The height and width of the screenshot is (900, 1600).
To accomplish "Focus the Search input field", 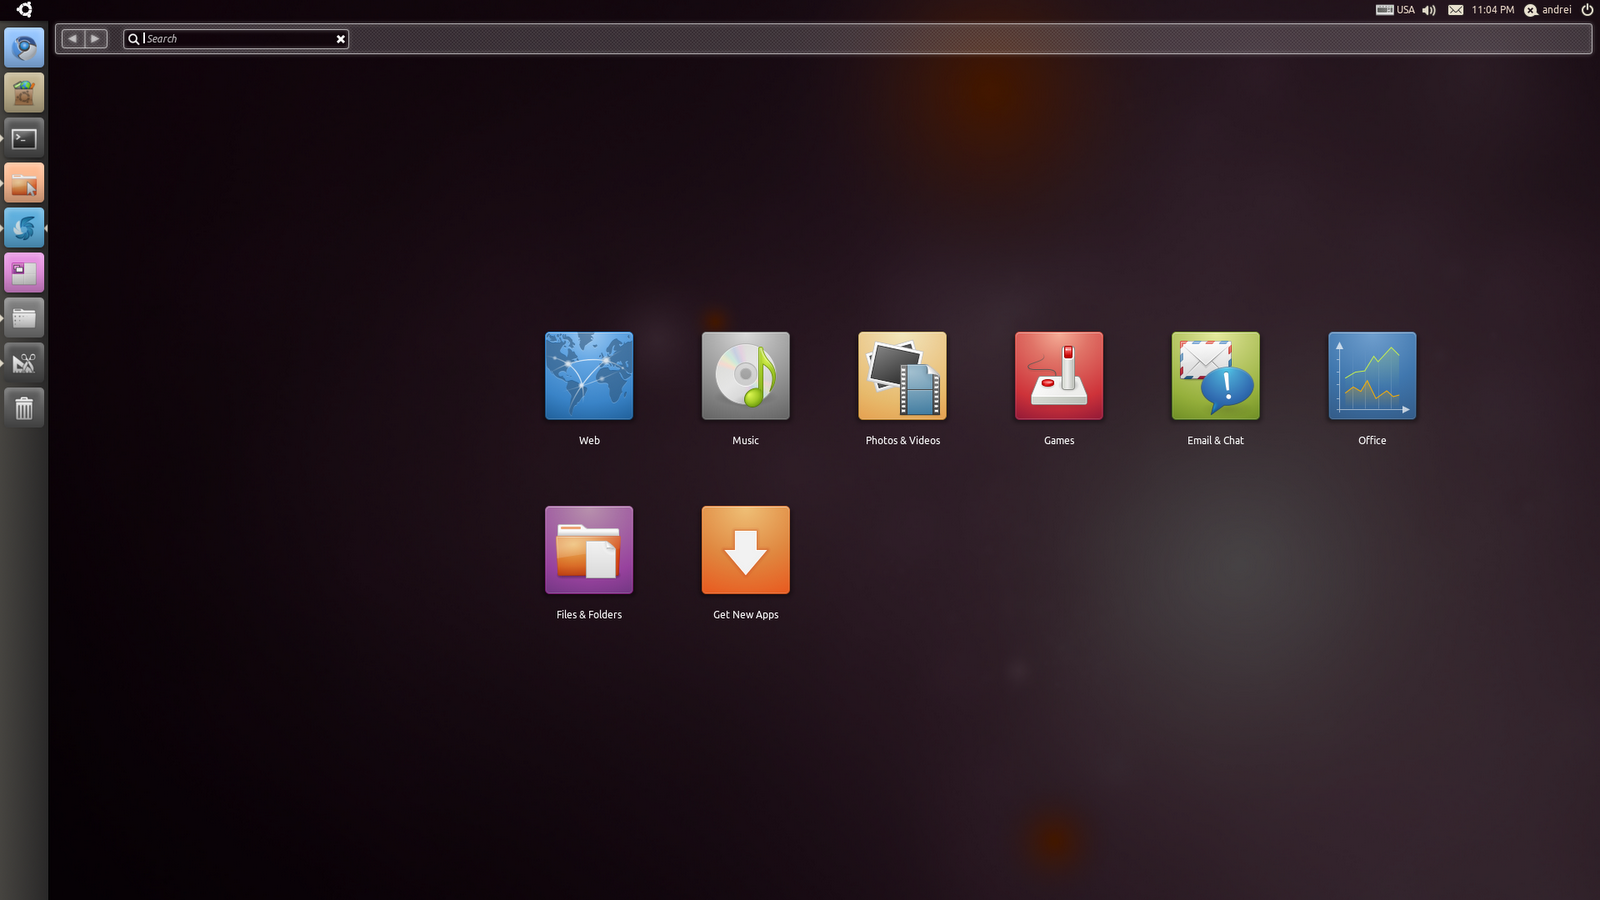I will coord(240,39).
